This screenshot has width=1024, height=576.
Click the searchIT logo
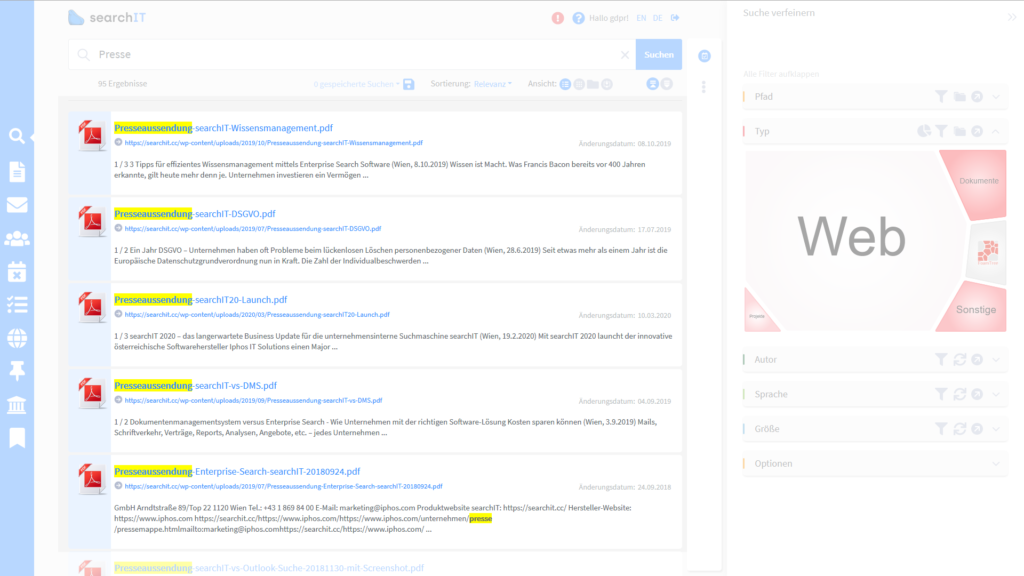(x=107, y=18)
